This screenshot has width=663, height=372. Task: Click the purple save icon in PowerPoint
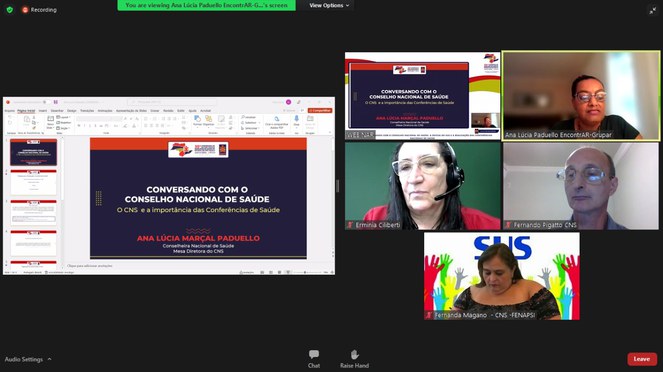point(56,102)
